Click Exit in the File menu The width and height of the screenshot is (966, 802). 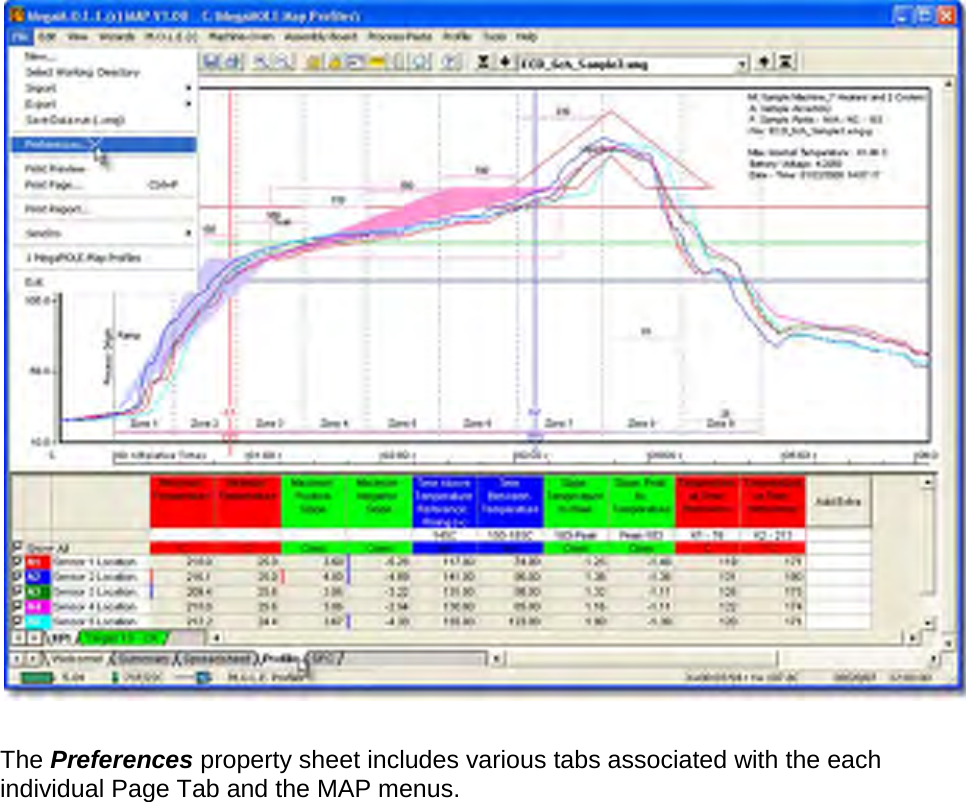coord(104,282)
